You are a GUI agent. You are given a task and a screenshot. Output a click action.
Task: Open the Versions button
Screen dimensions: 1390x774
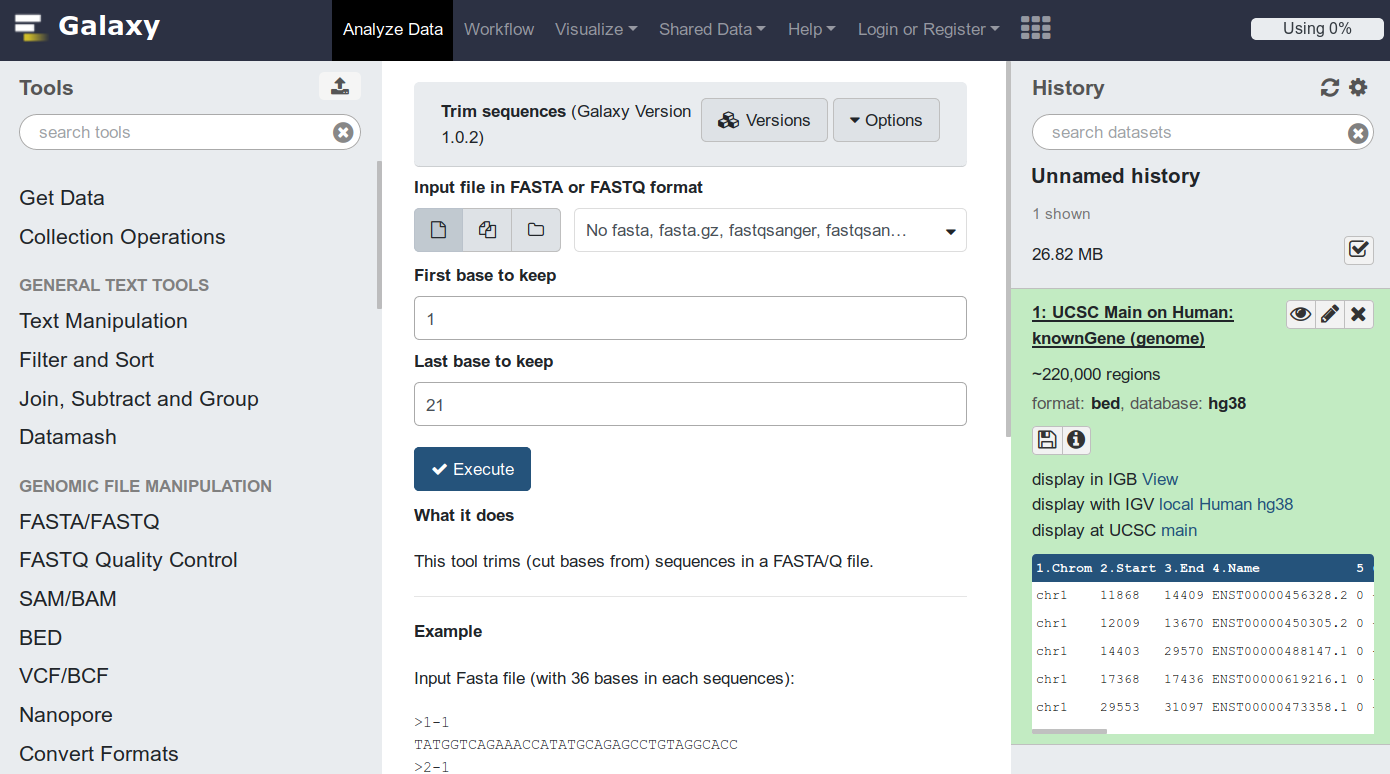click(764, 120)
